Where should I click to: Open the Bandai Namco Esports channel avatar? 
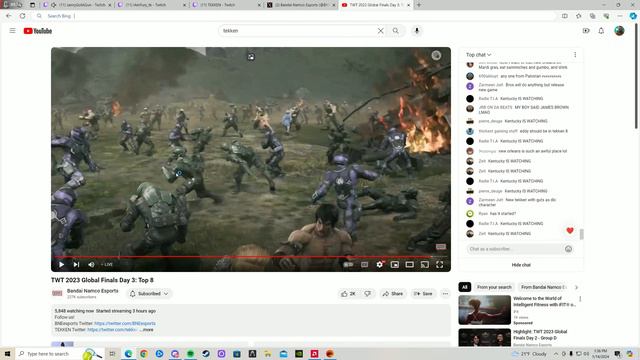pos(57,293)
